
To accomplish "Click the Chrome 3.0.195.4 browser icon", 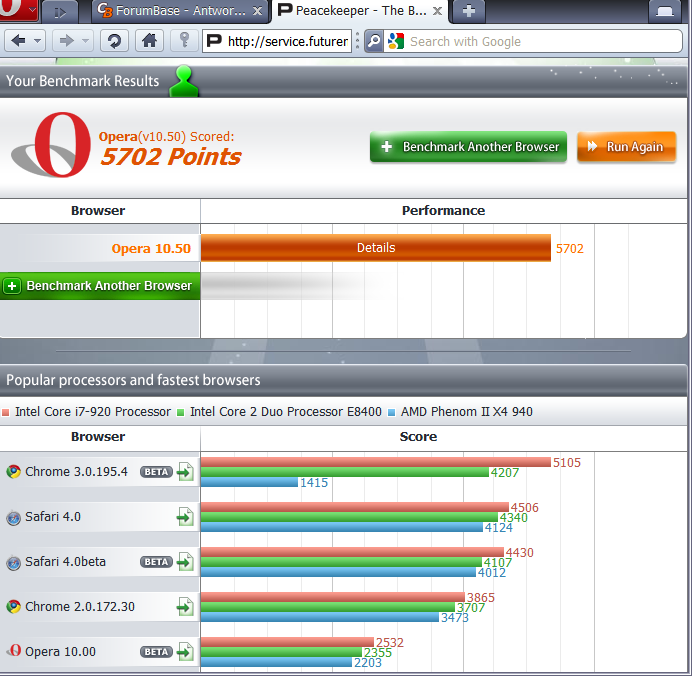I will click(x=14, y=472).
